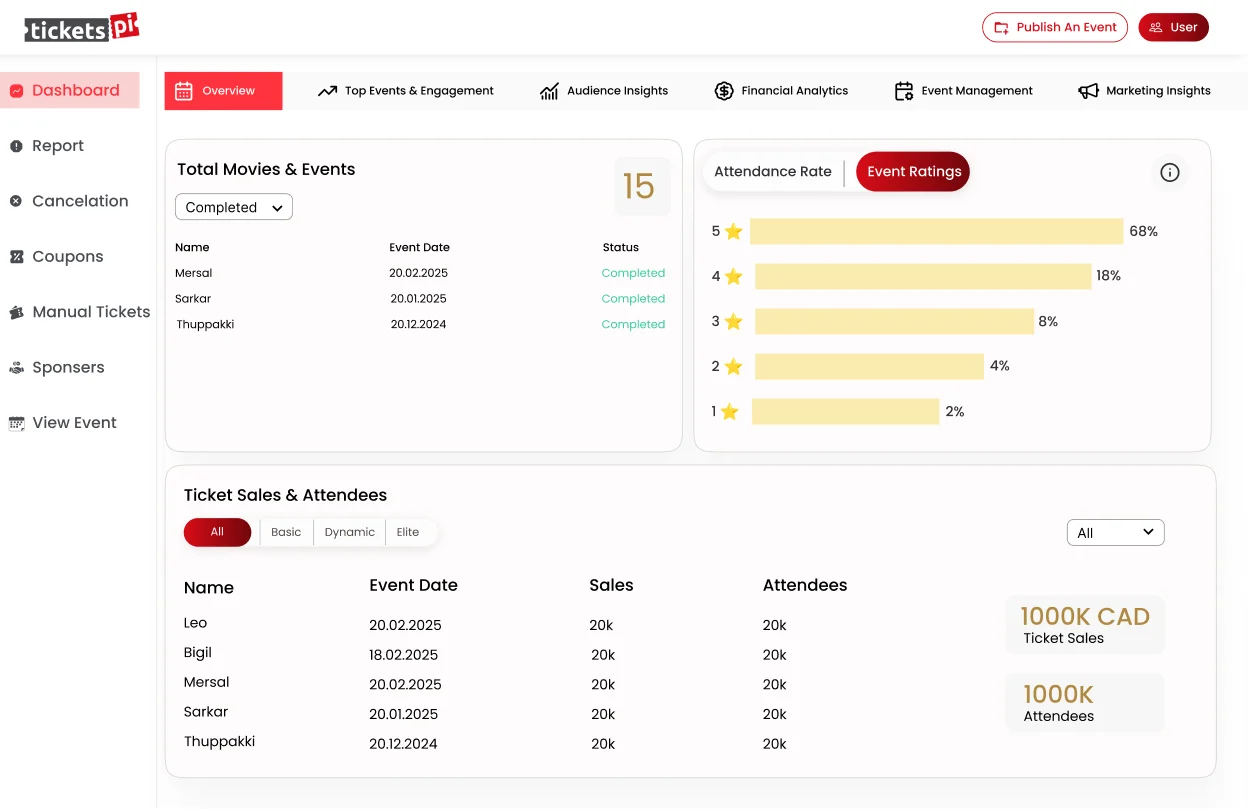The width and height of the screenshot is (1248, 809).
Task: Click the Overview calendar icon
Action: coord(184,91)
